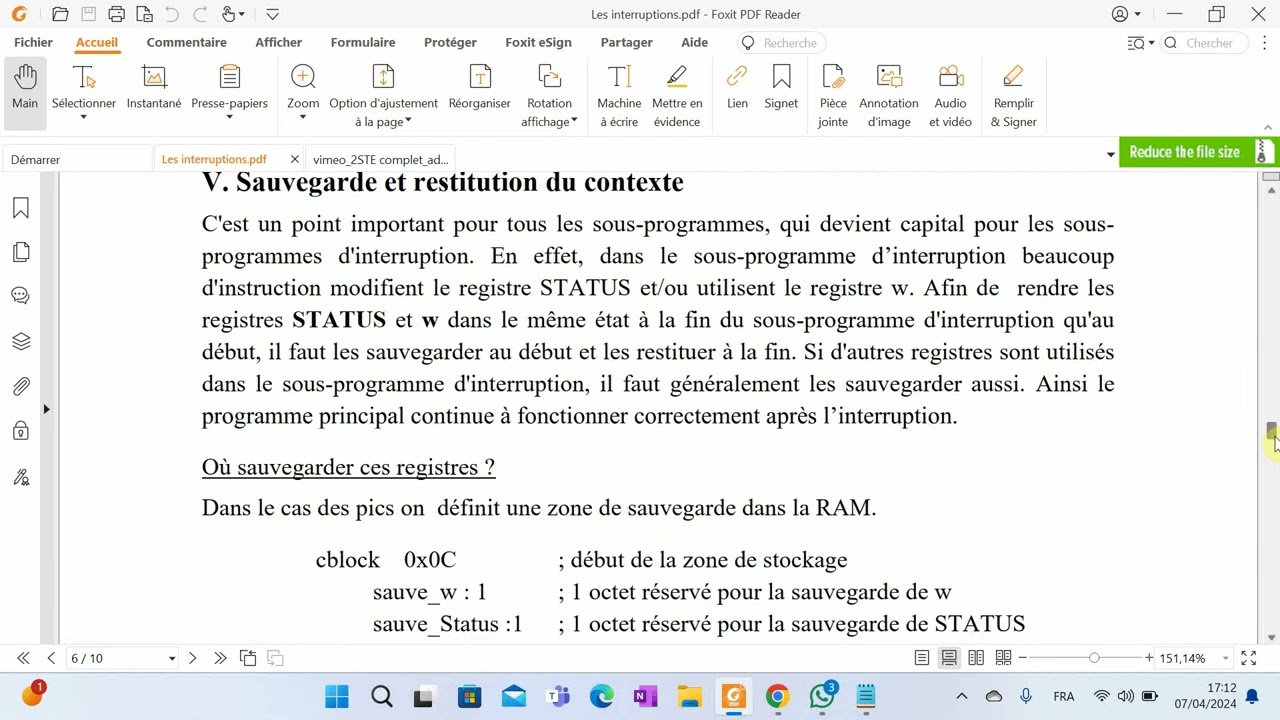This screenshot has height=720, width=1280.
Task: Select the Machine à écrire tool
Action: click(619, 95)
